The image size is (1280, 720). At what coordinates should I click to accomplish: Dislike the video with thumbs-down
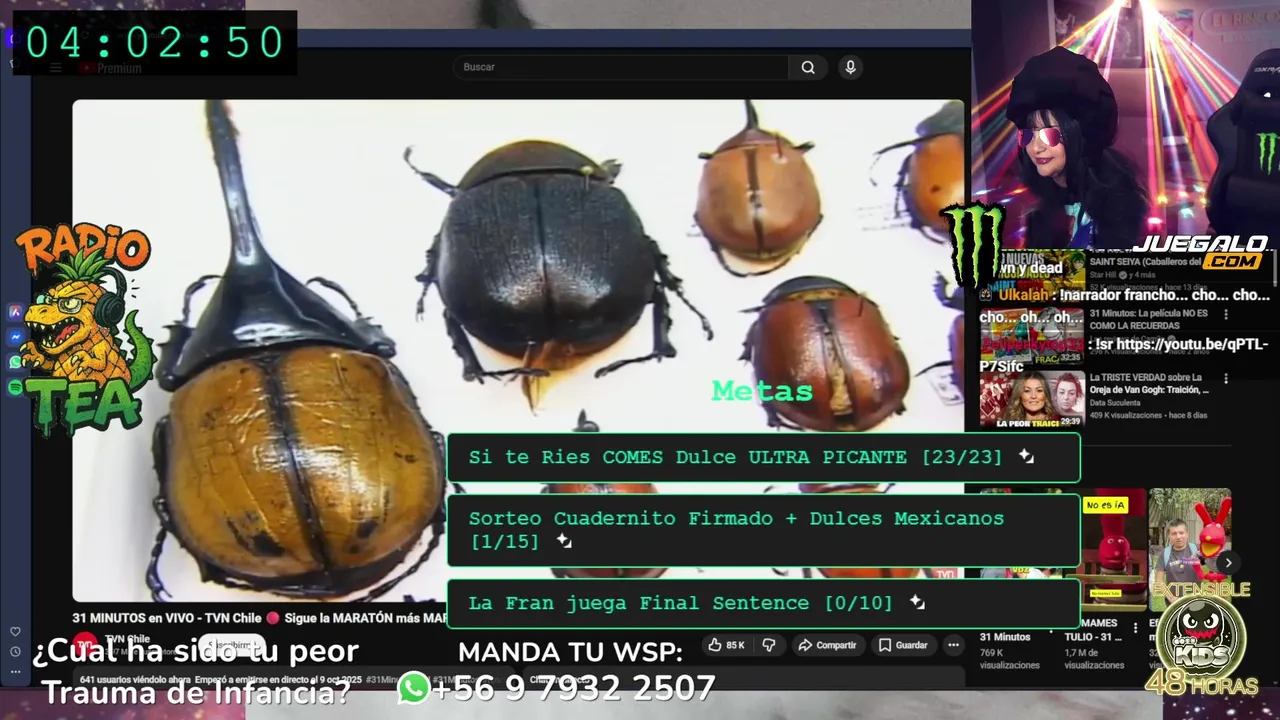768,645
